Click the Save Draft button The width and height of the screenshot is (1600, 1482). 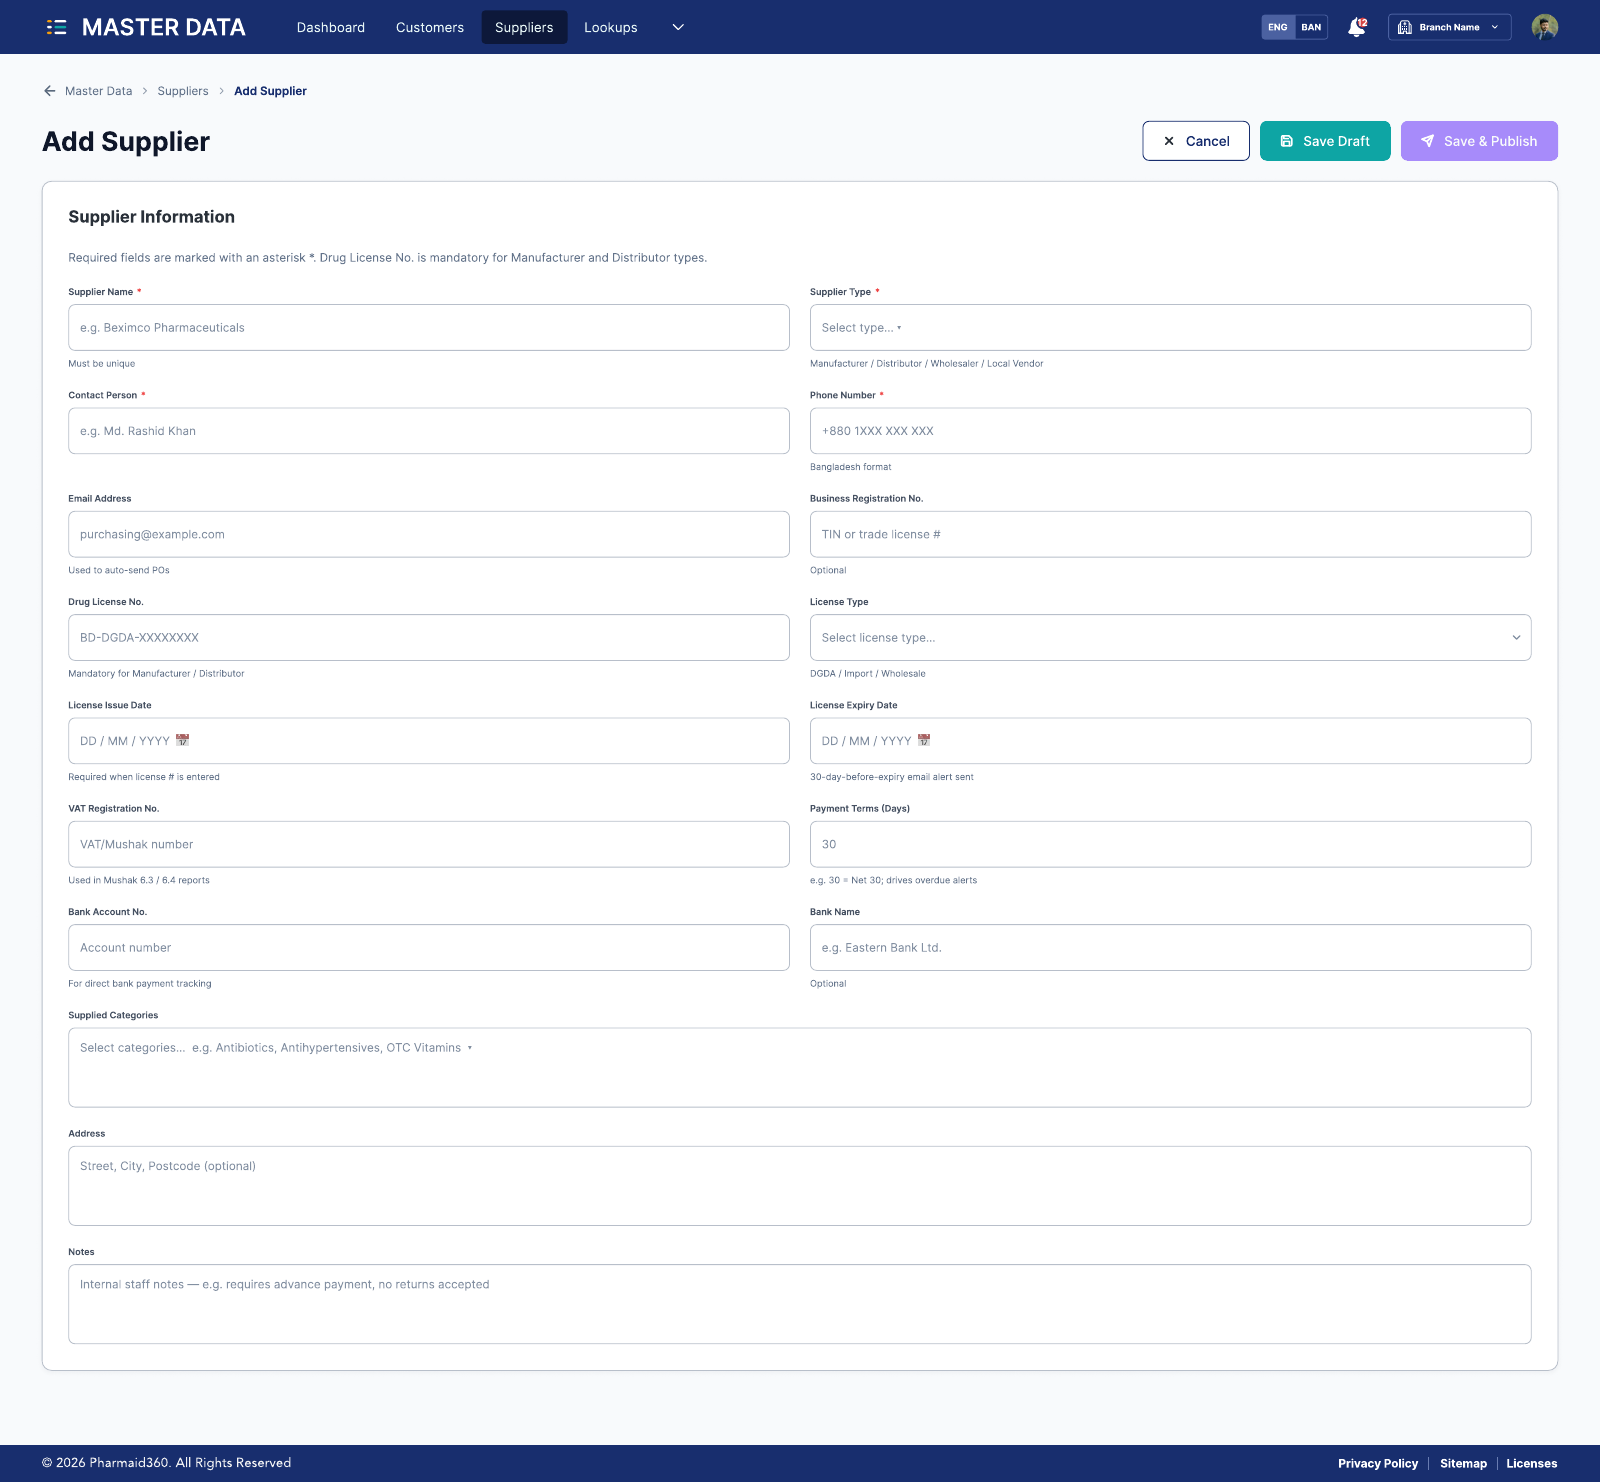[1325, 141]
